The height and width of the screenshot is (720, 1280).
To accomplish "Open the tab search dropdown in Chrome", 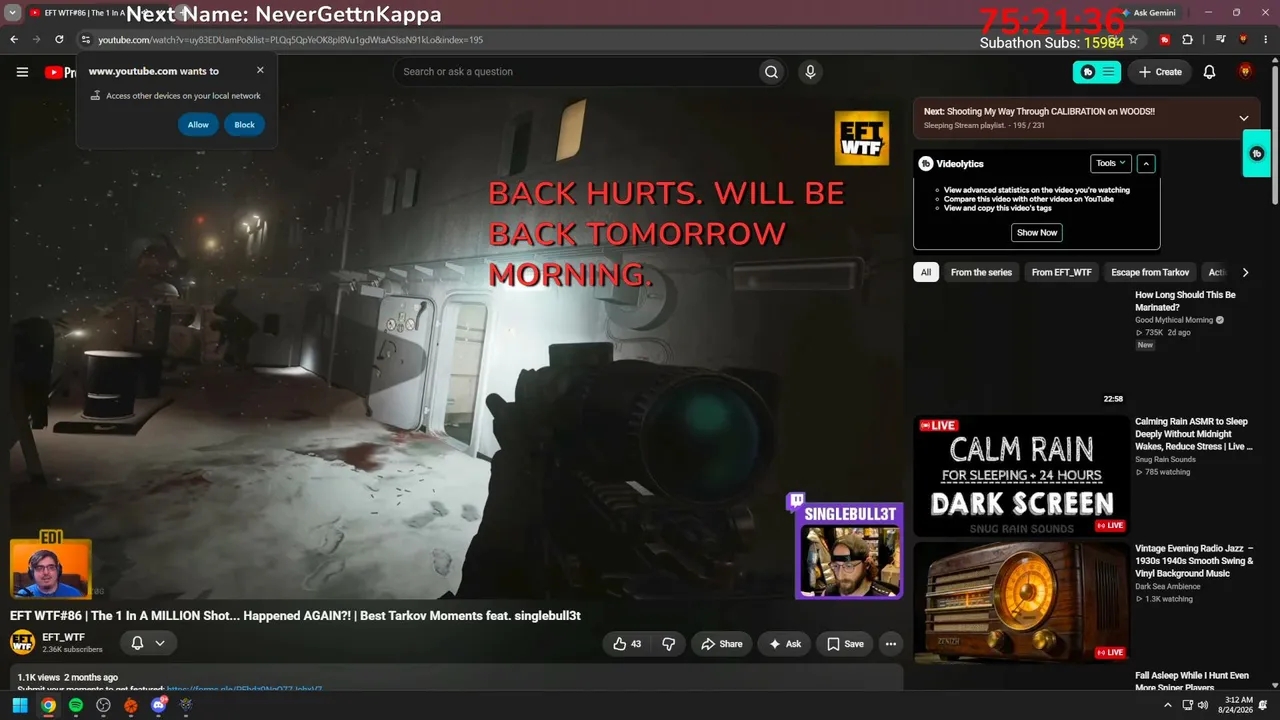I will tap(13, 13).
